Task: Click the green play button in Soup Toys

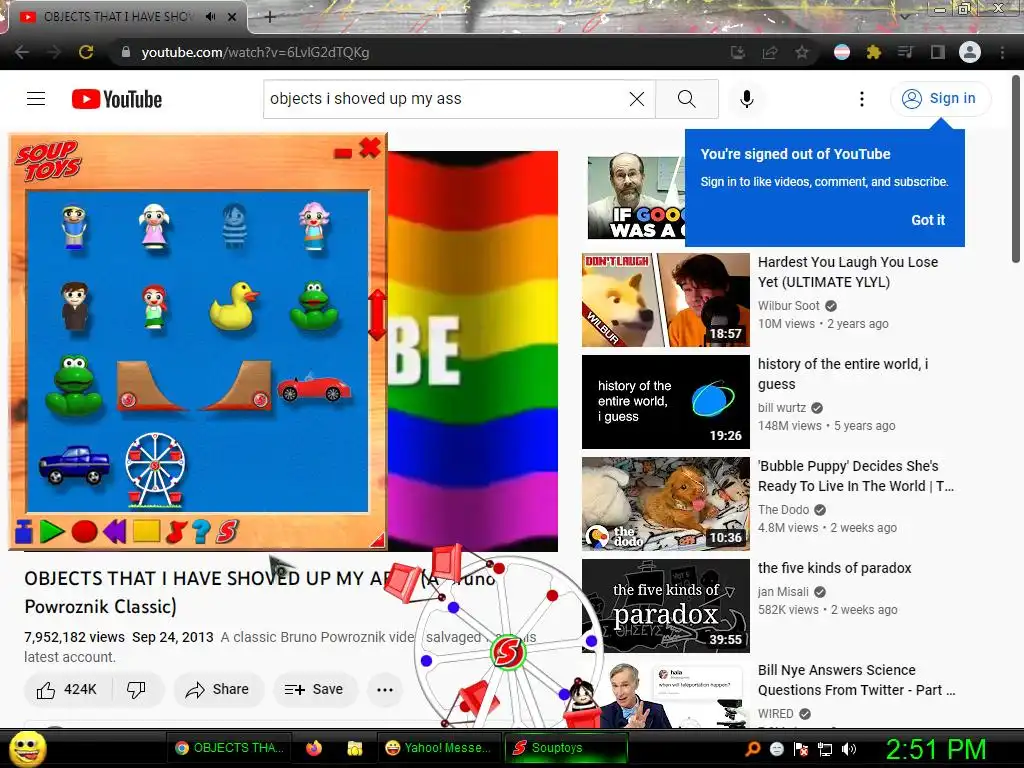Action: click(x=52, y=532)
